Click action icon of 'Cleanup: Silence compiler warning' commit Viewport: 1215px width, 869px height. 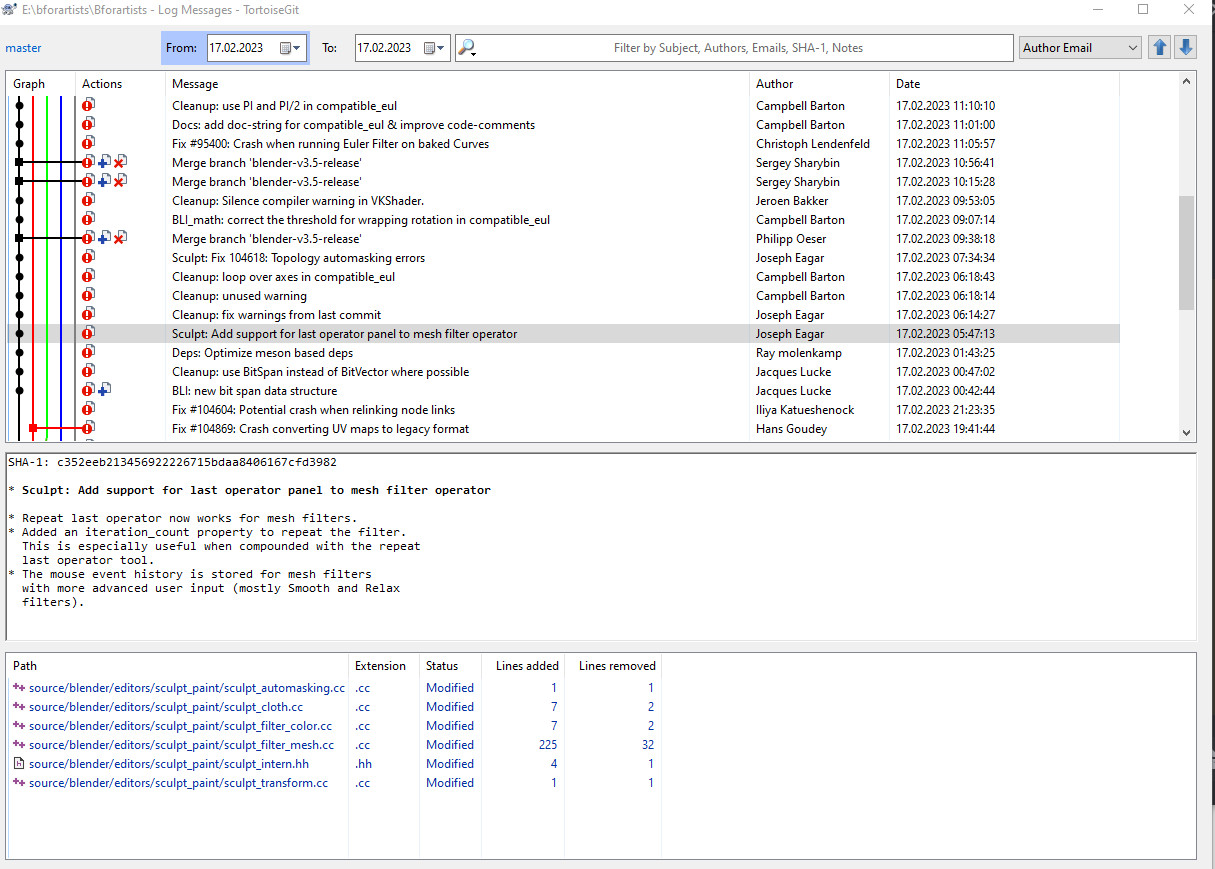pos(88,200)
